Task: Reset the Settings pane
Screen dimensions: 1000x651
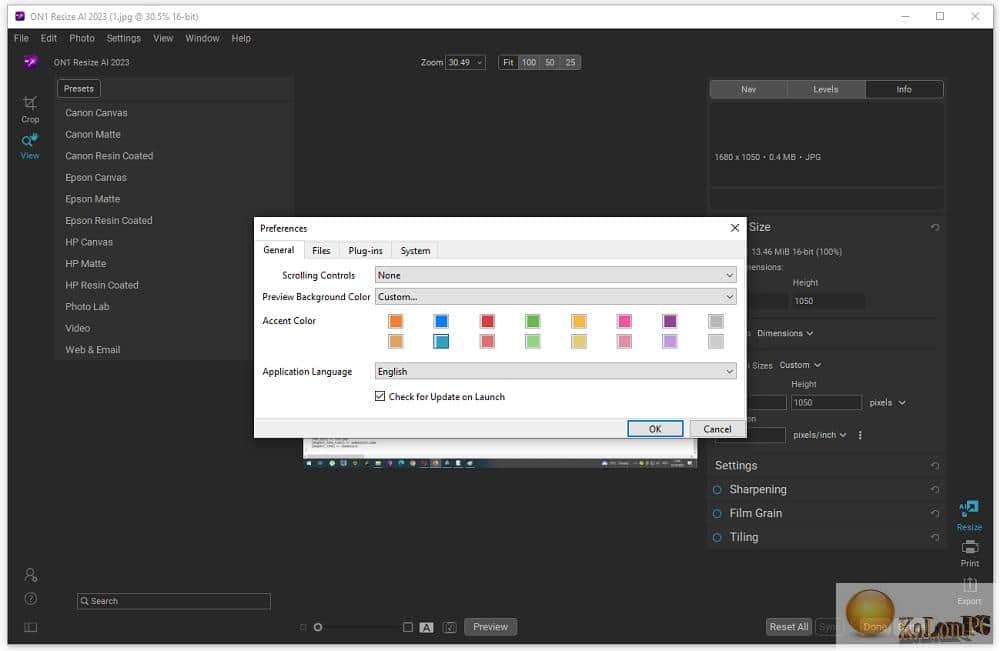Action: [x=935, y=466]
